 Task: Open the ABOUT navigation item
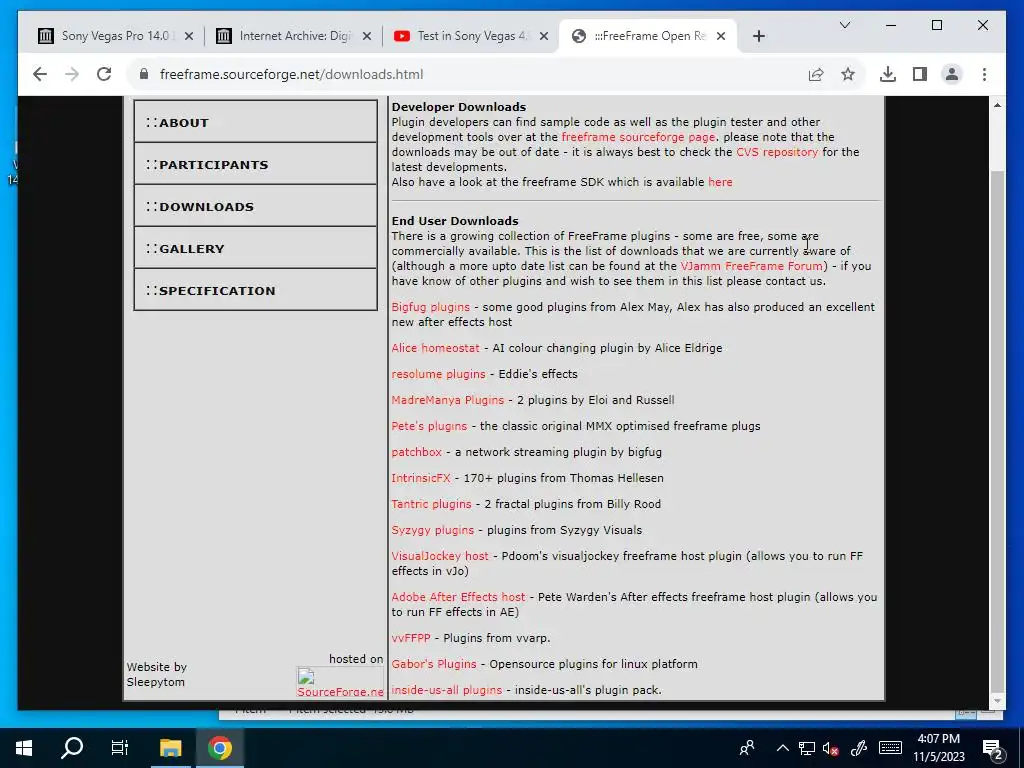[x=255, y=122]
